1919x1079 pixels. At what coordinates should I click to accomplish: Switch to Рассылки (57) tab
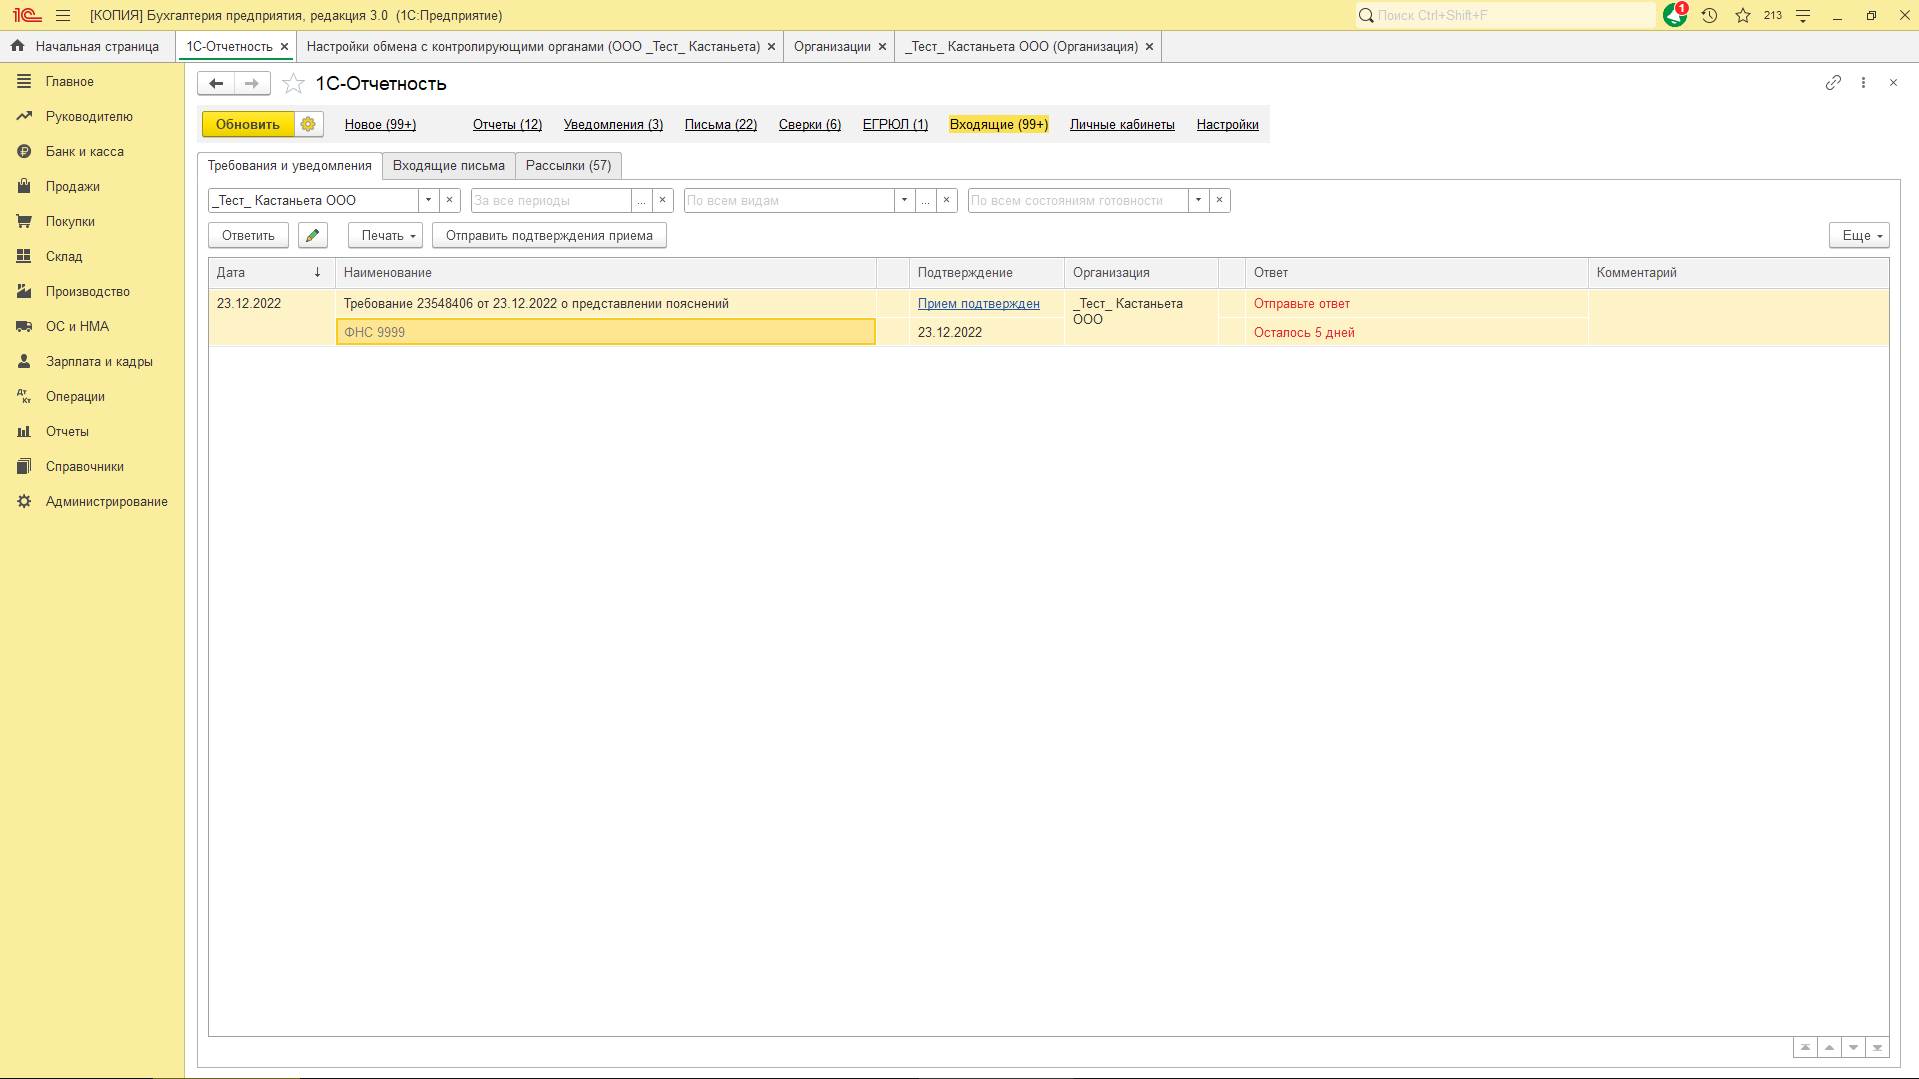coord(568,166)
